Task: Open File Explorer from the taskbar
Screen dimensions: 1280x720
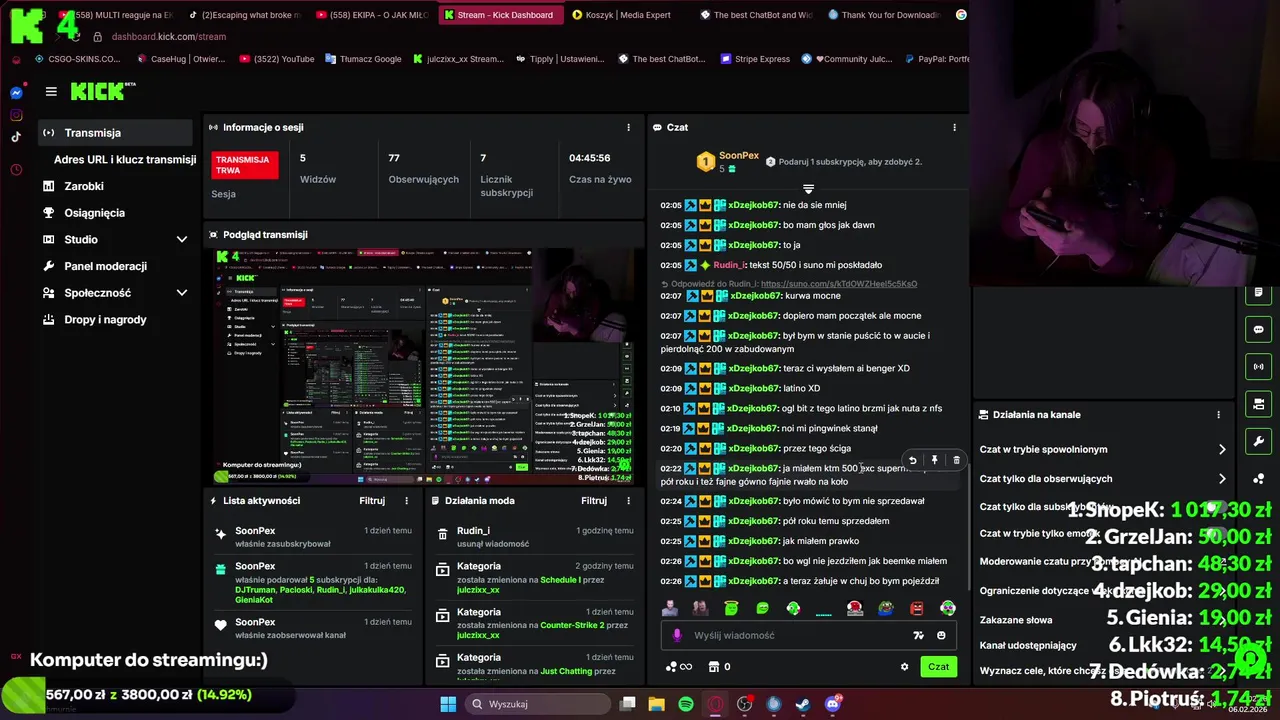Action: 656,704
